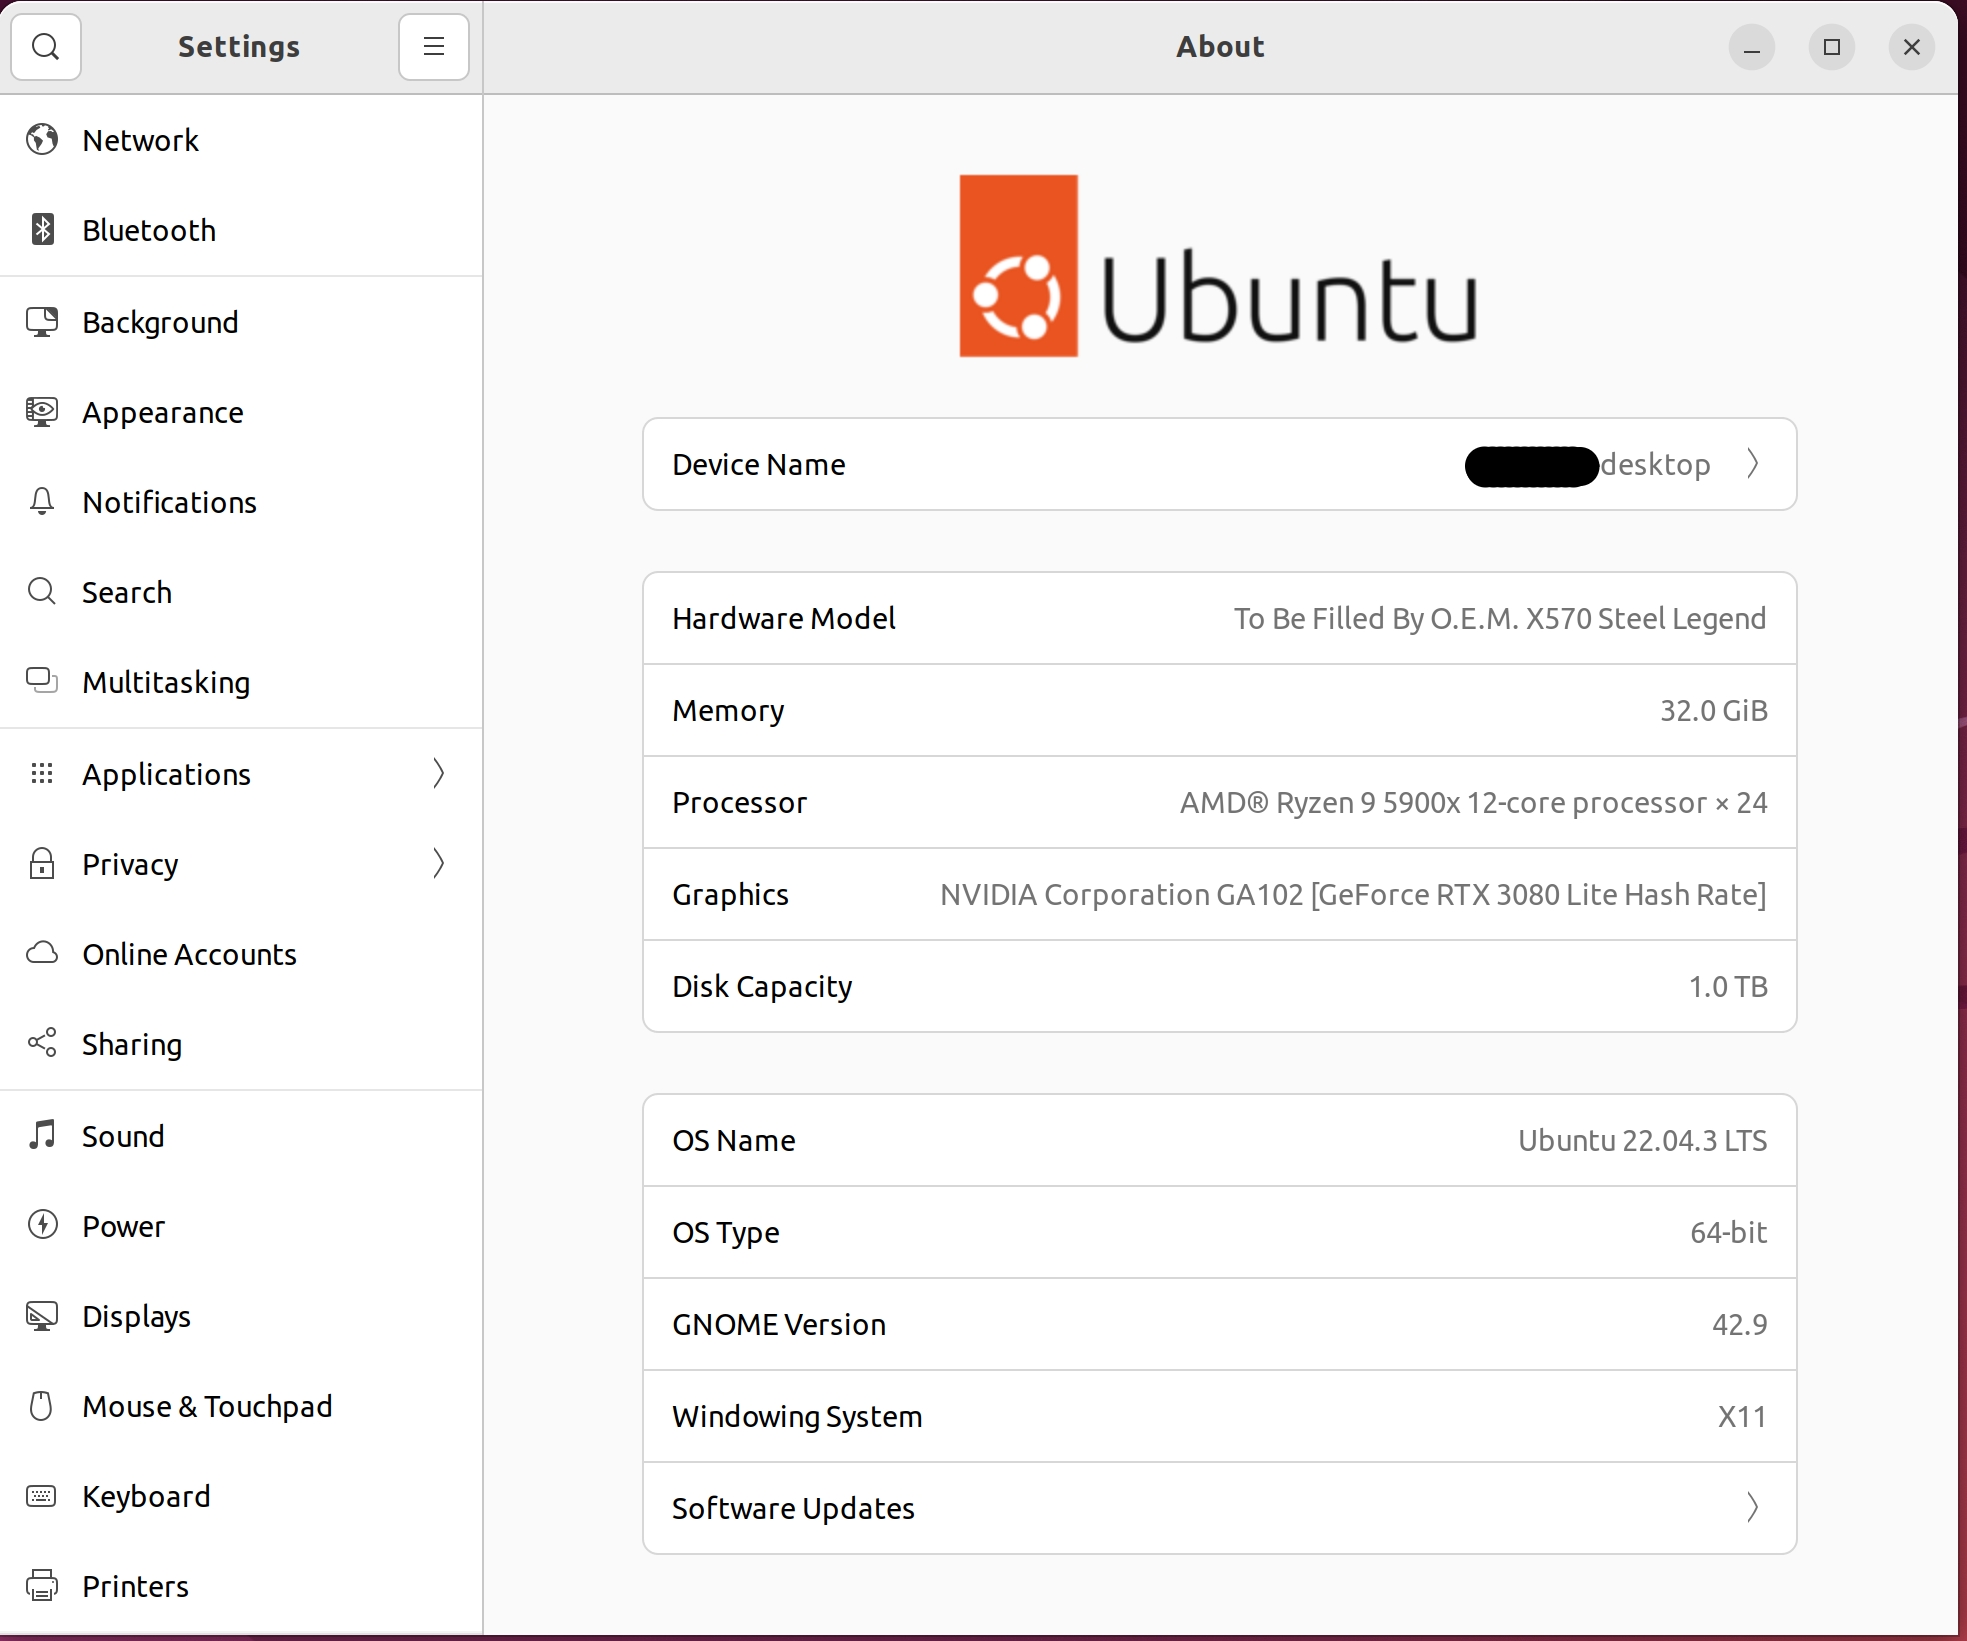Click the Graphics value NVIDIA GA102
Image resolution: width=1967 pixels, height=1641 pixels.
click(1353, 894)
